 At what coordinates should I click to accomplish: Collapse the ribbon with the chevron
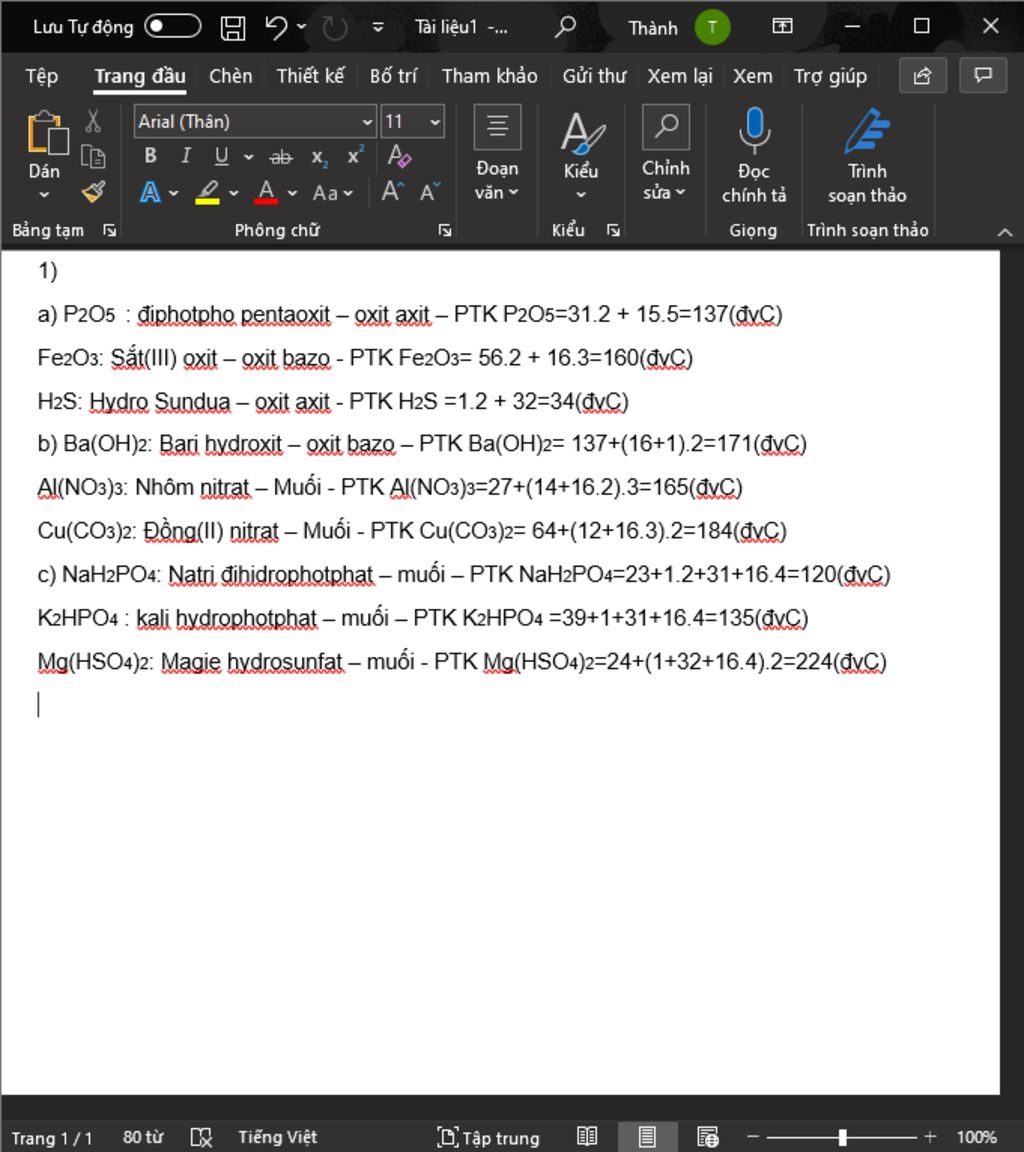click(x=1005, y=232)
